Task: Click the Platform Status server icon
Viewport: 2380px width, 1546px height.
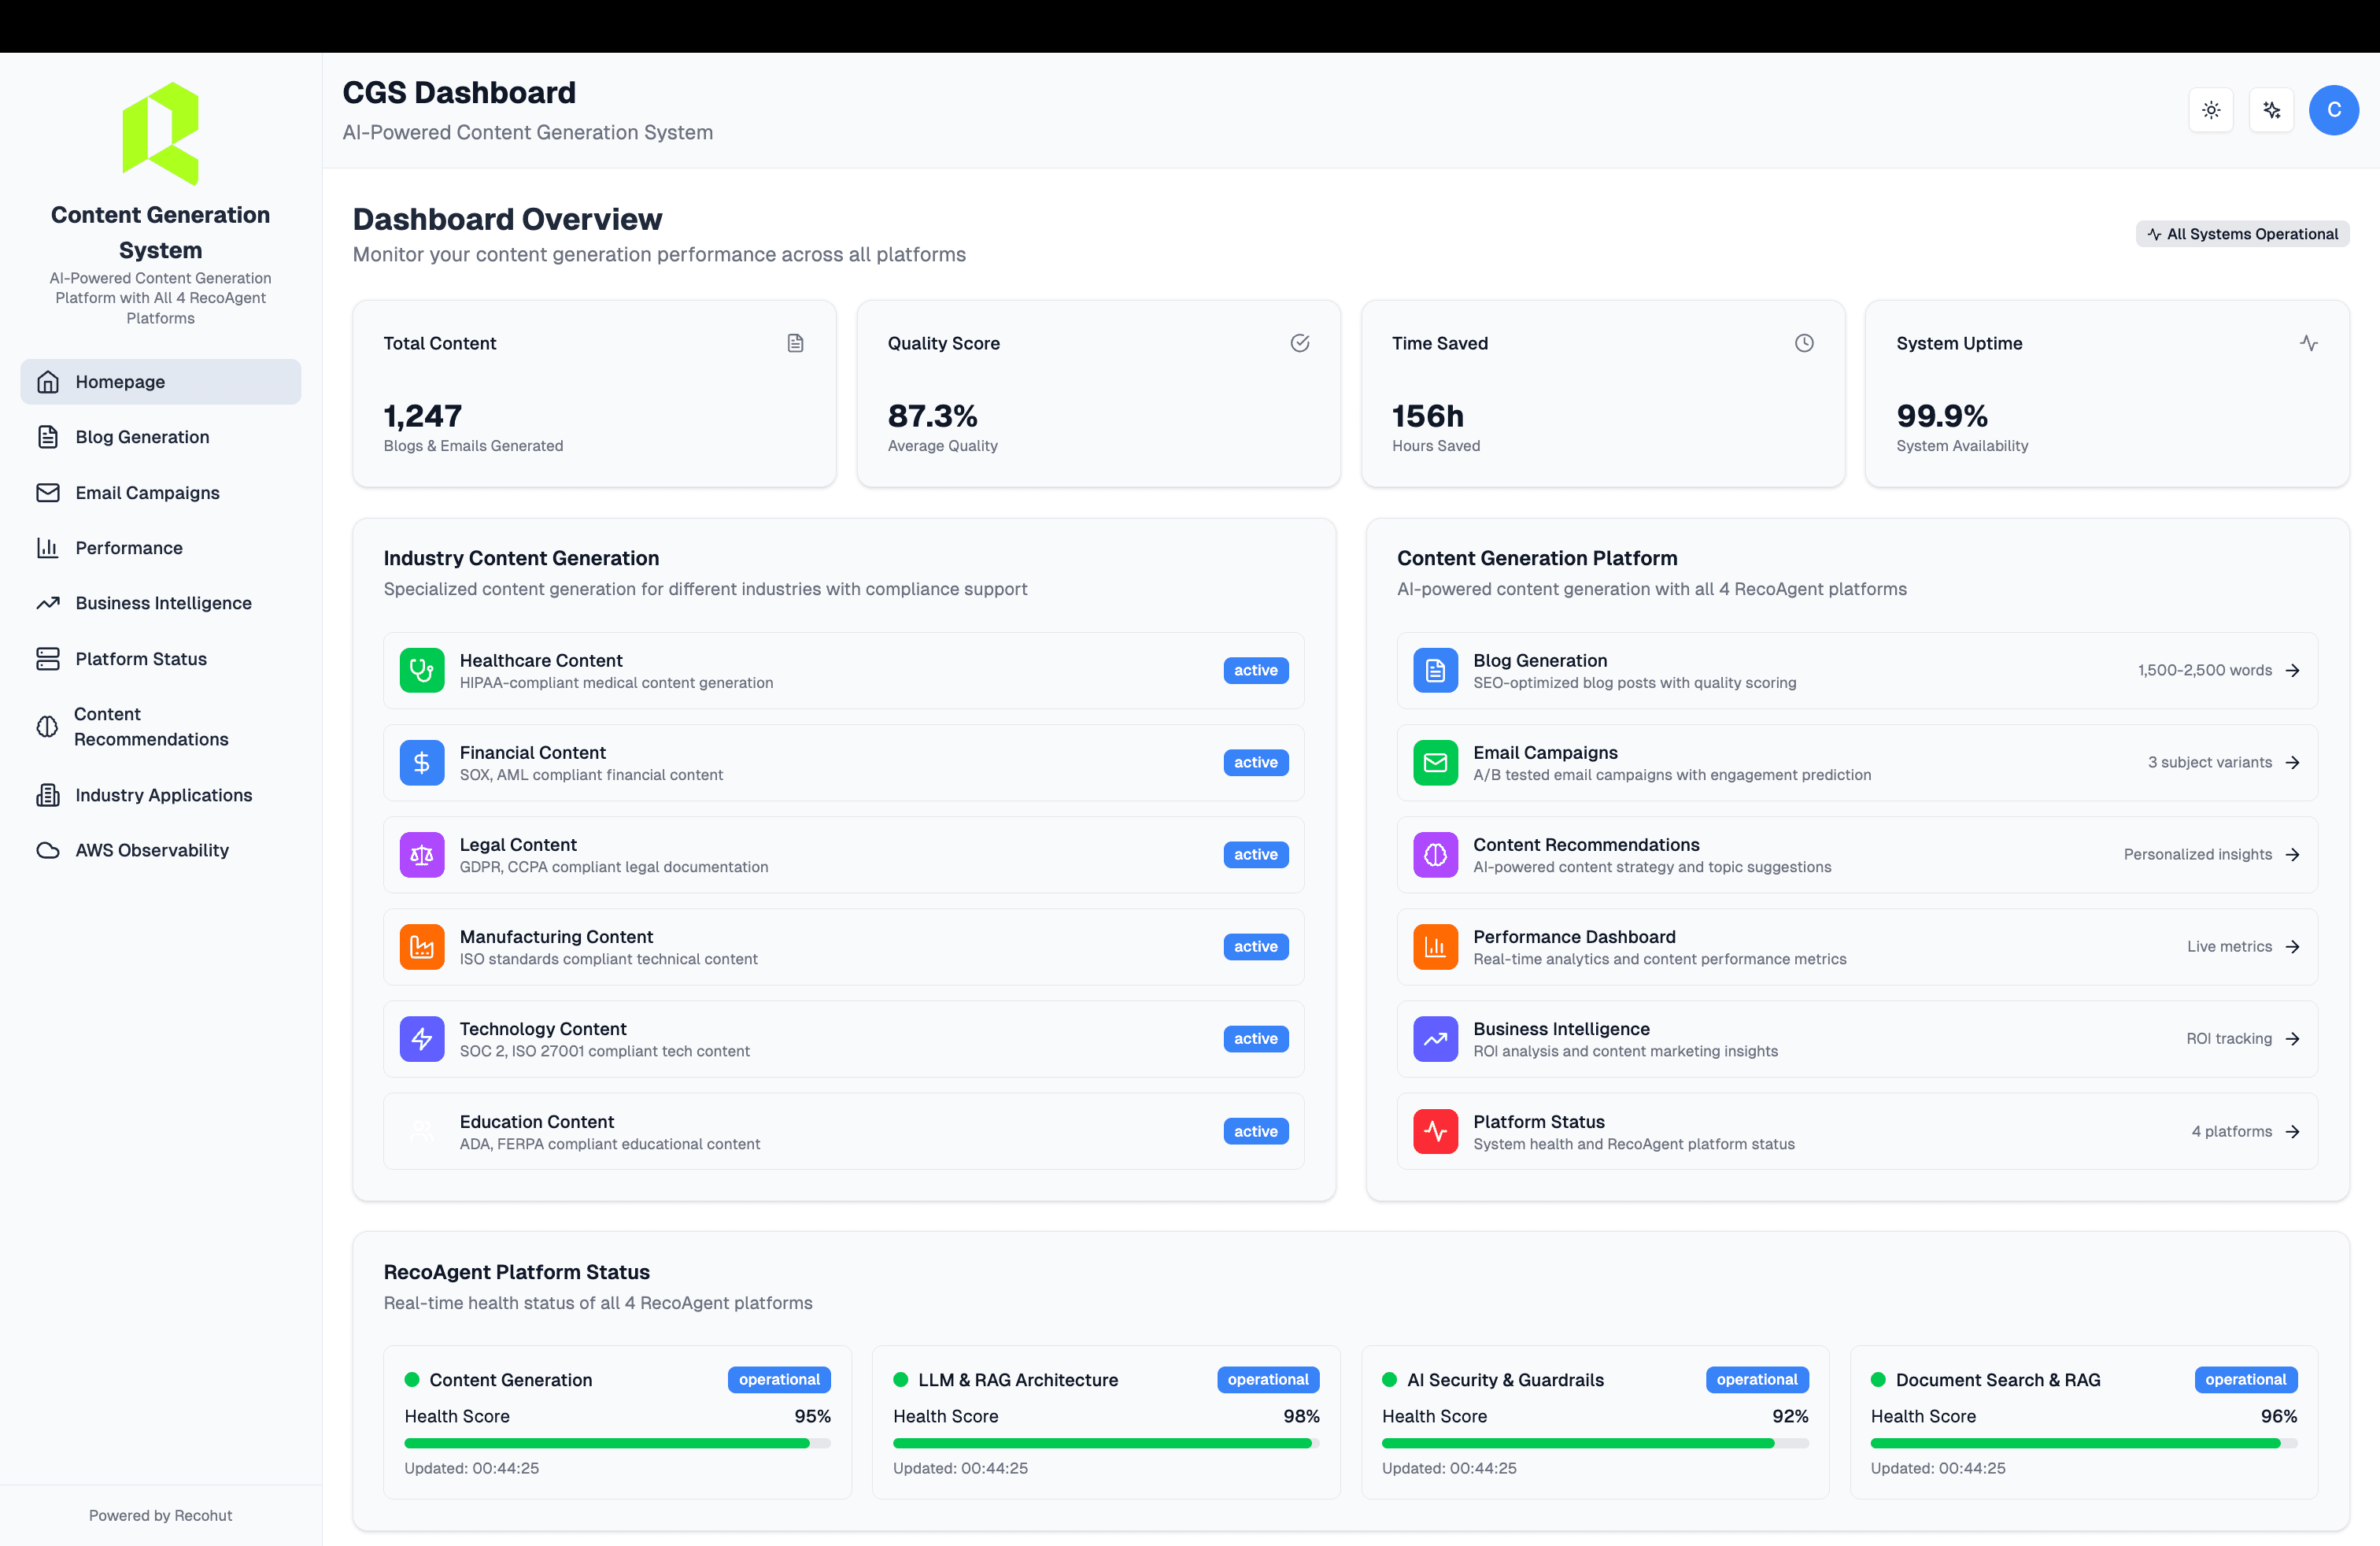Action: (49, 658)
